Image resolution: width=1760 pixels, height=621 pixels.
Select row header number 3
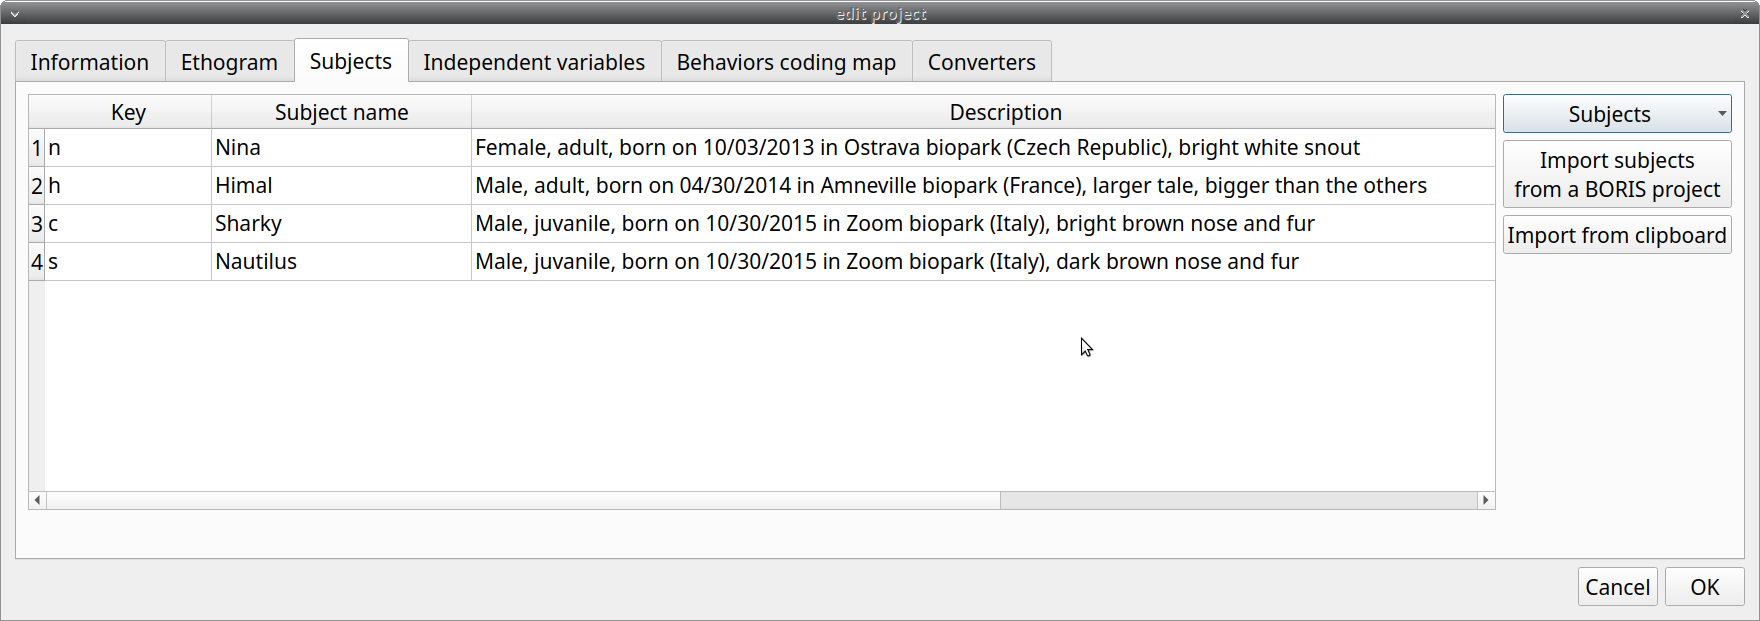37,224
